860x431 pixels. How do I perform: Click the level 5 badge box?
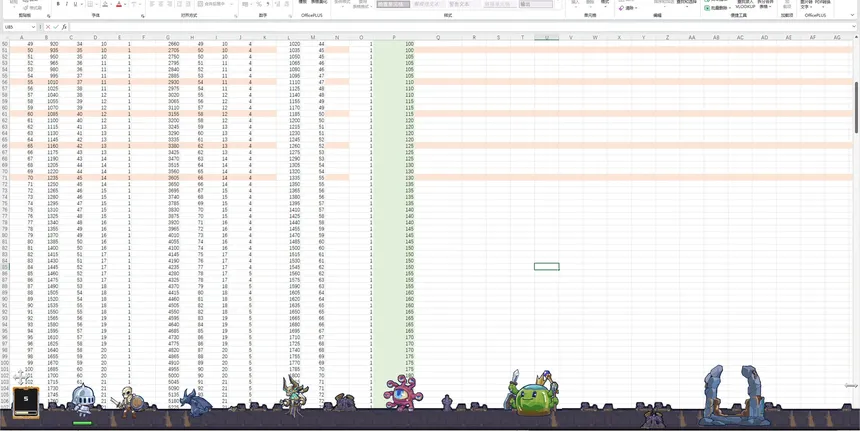[26, 402]
